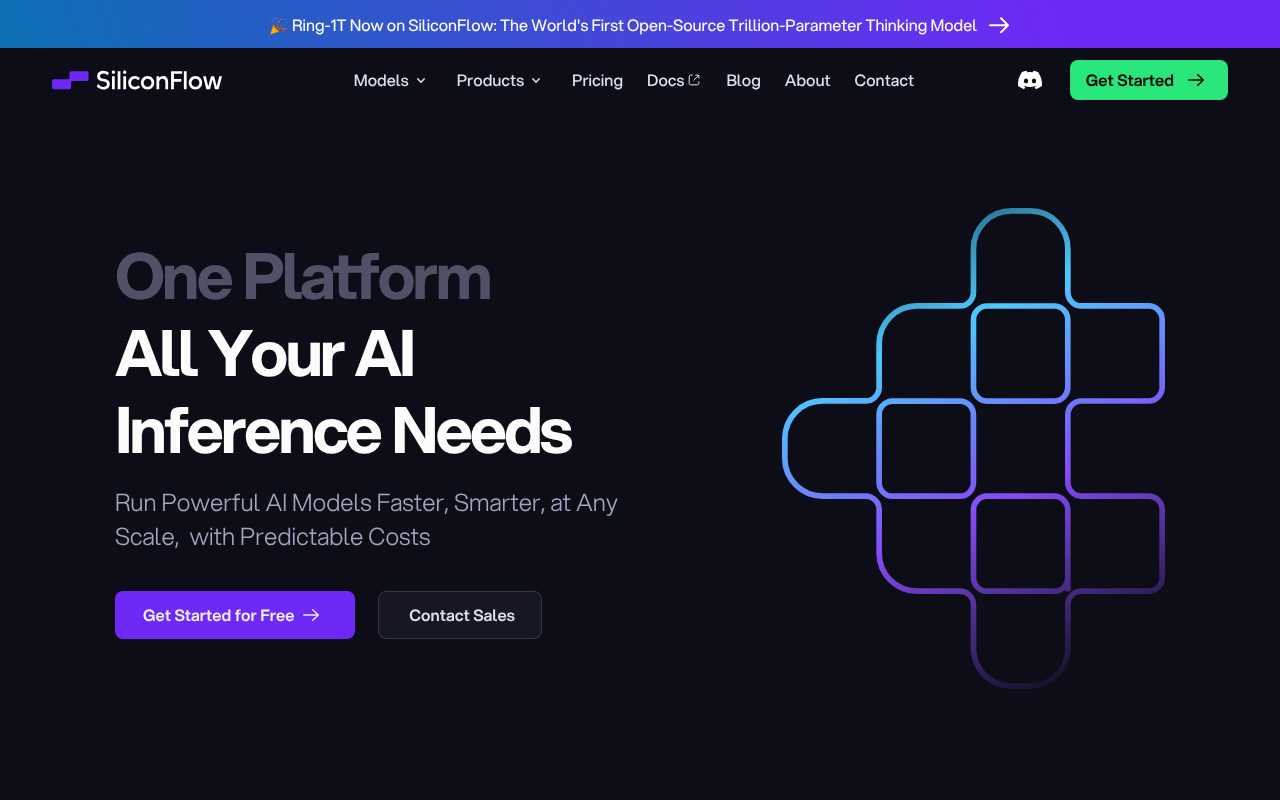This screenshot has width=1280, height=800.
Task: Navigate to the Blog section
Action: 743,80
